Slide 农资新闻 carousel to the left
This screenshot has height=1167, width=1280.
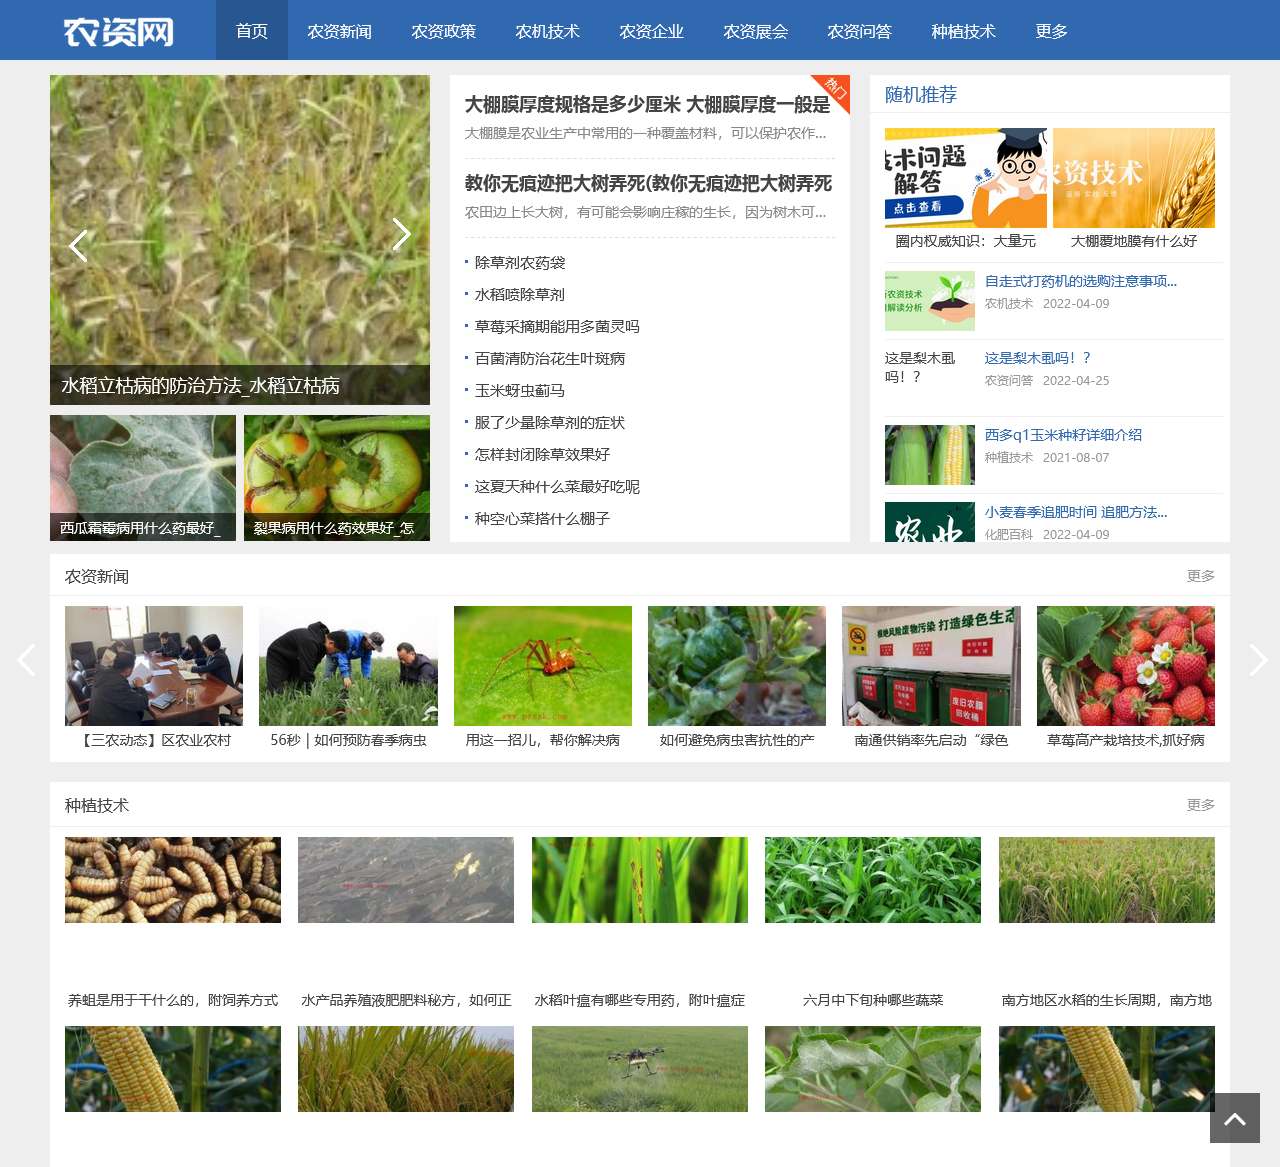click(x=26, y=660)
